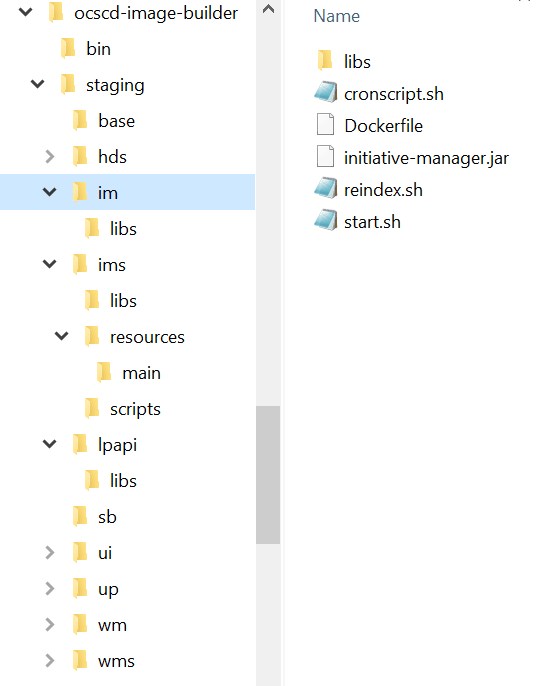Collapse the lpapi folder node
548x686 pixels.
click(50, 444)
